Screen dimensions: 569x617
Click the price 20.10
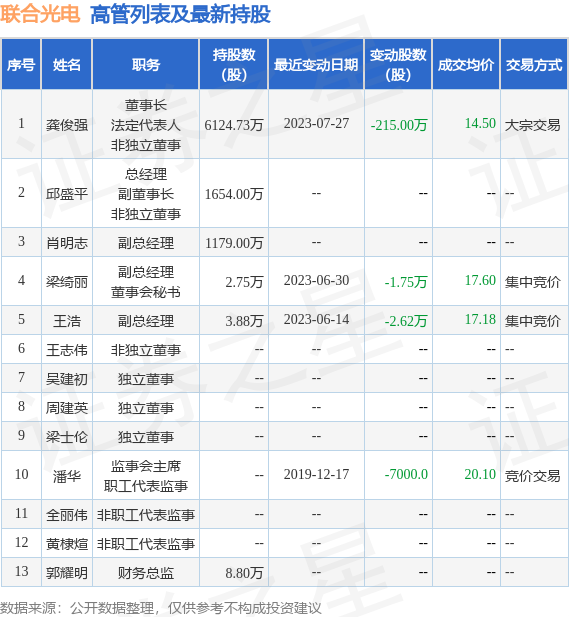tap(480, 474)
